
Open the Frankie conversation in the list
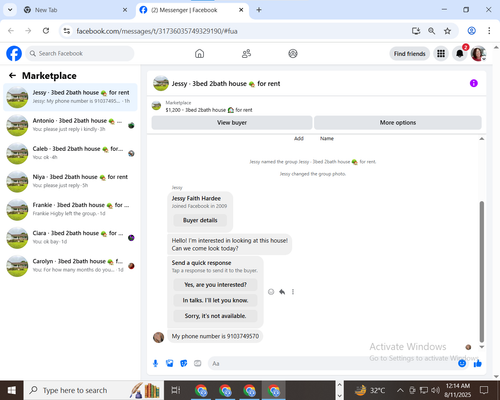70,209
